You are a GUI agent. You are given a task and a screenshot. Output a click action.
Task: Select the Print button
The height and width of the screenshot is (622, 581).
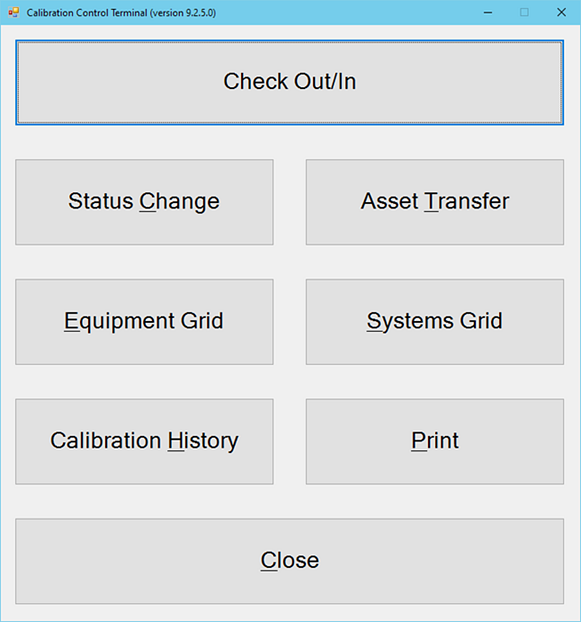435,442
